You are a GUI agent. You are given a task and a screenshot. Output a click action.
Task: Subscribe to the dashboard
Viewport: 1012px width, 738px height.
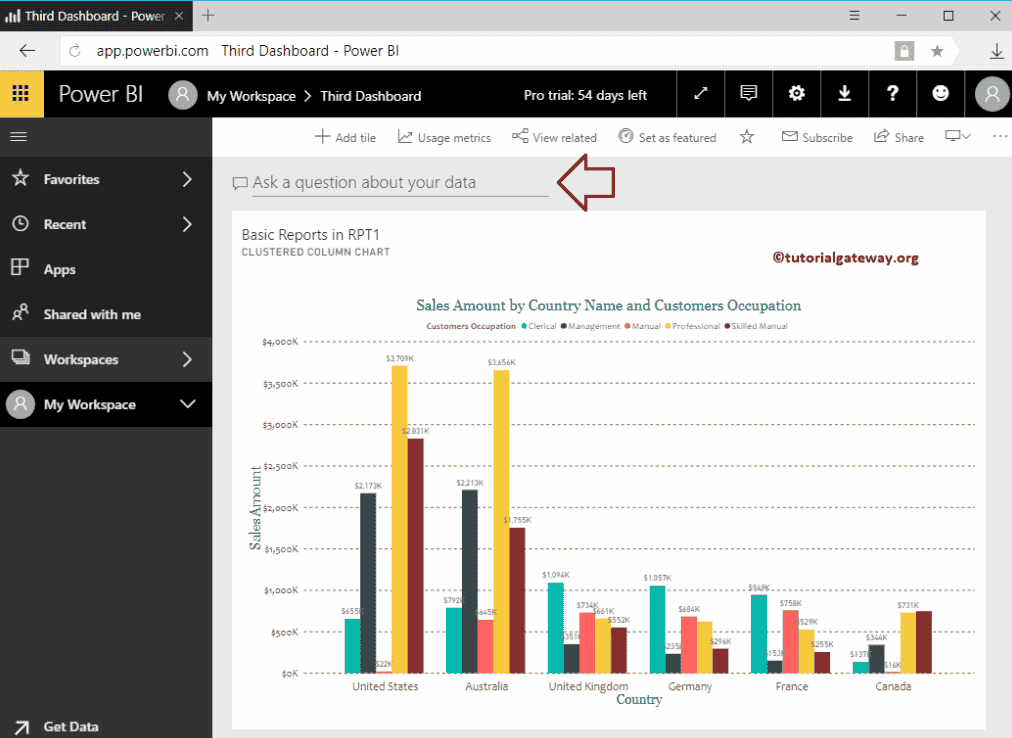click(x=816, y=137)
